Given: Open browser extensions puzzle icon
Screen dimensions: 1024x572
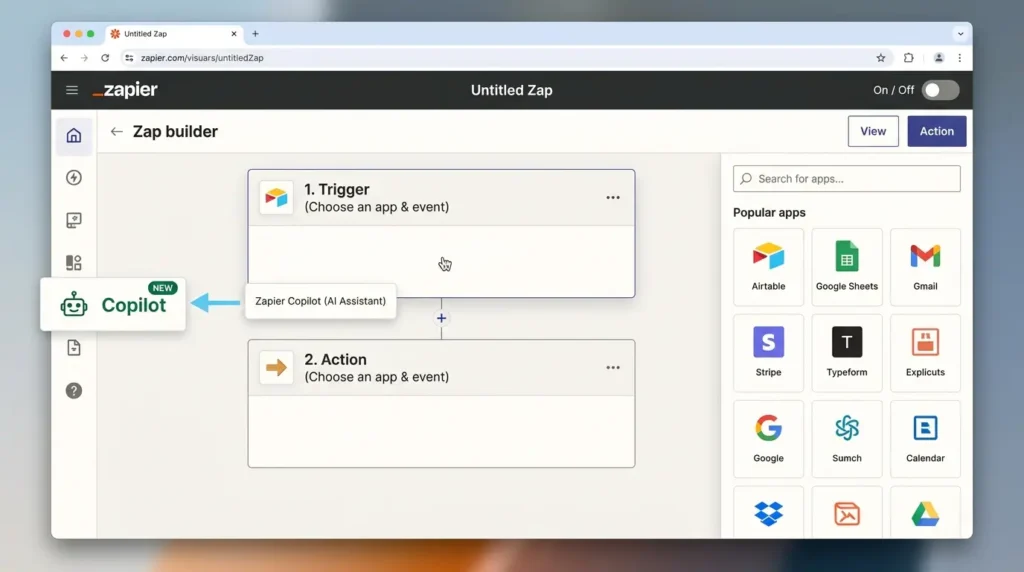Looking at the screenshot, I should point(908,58).
